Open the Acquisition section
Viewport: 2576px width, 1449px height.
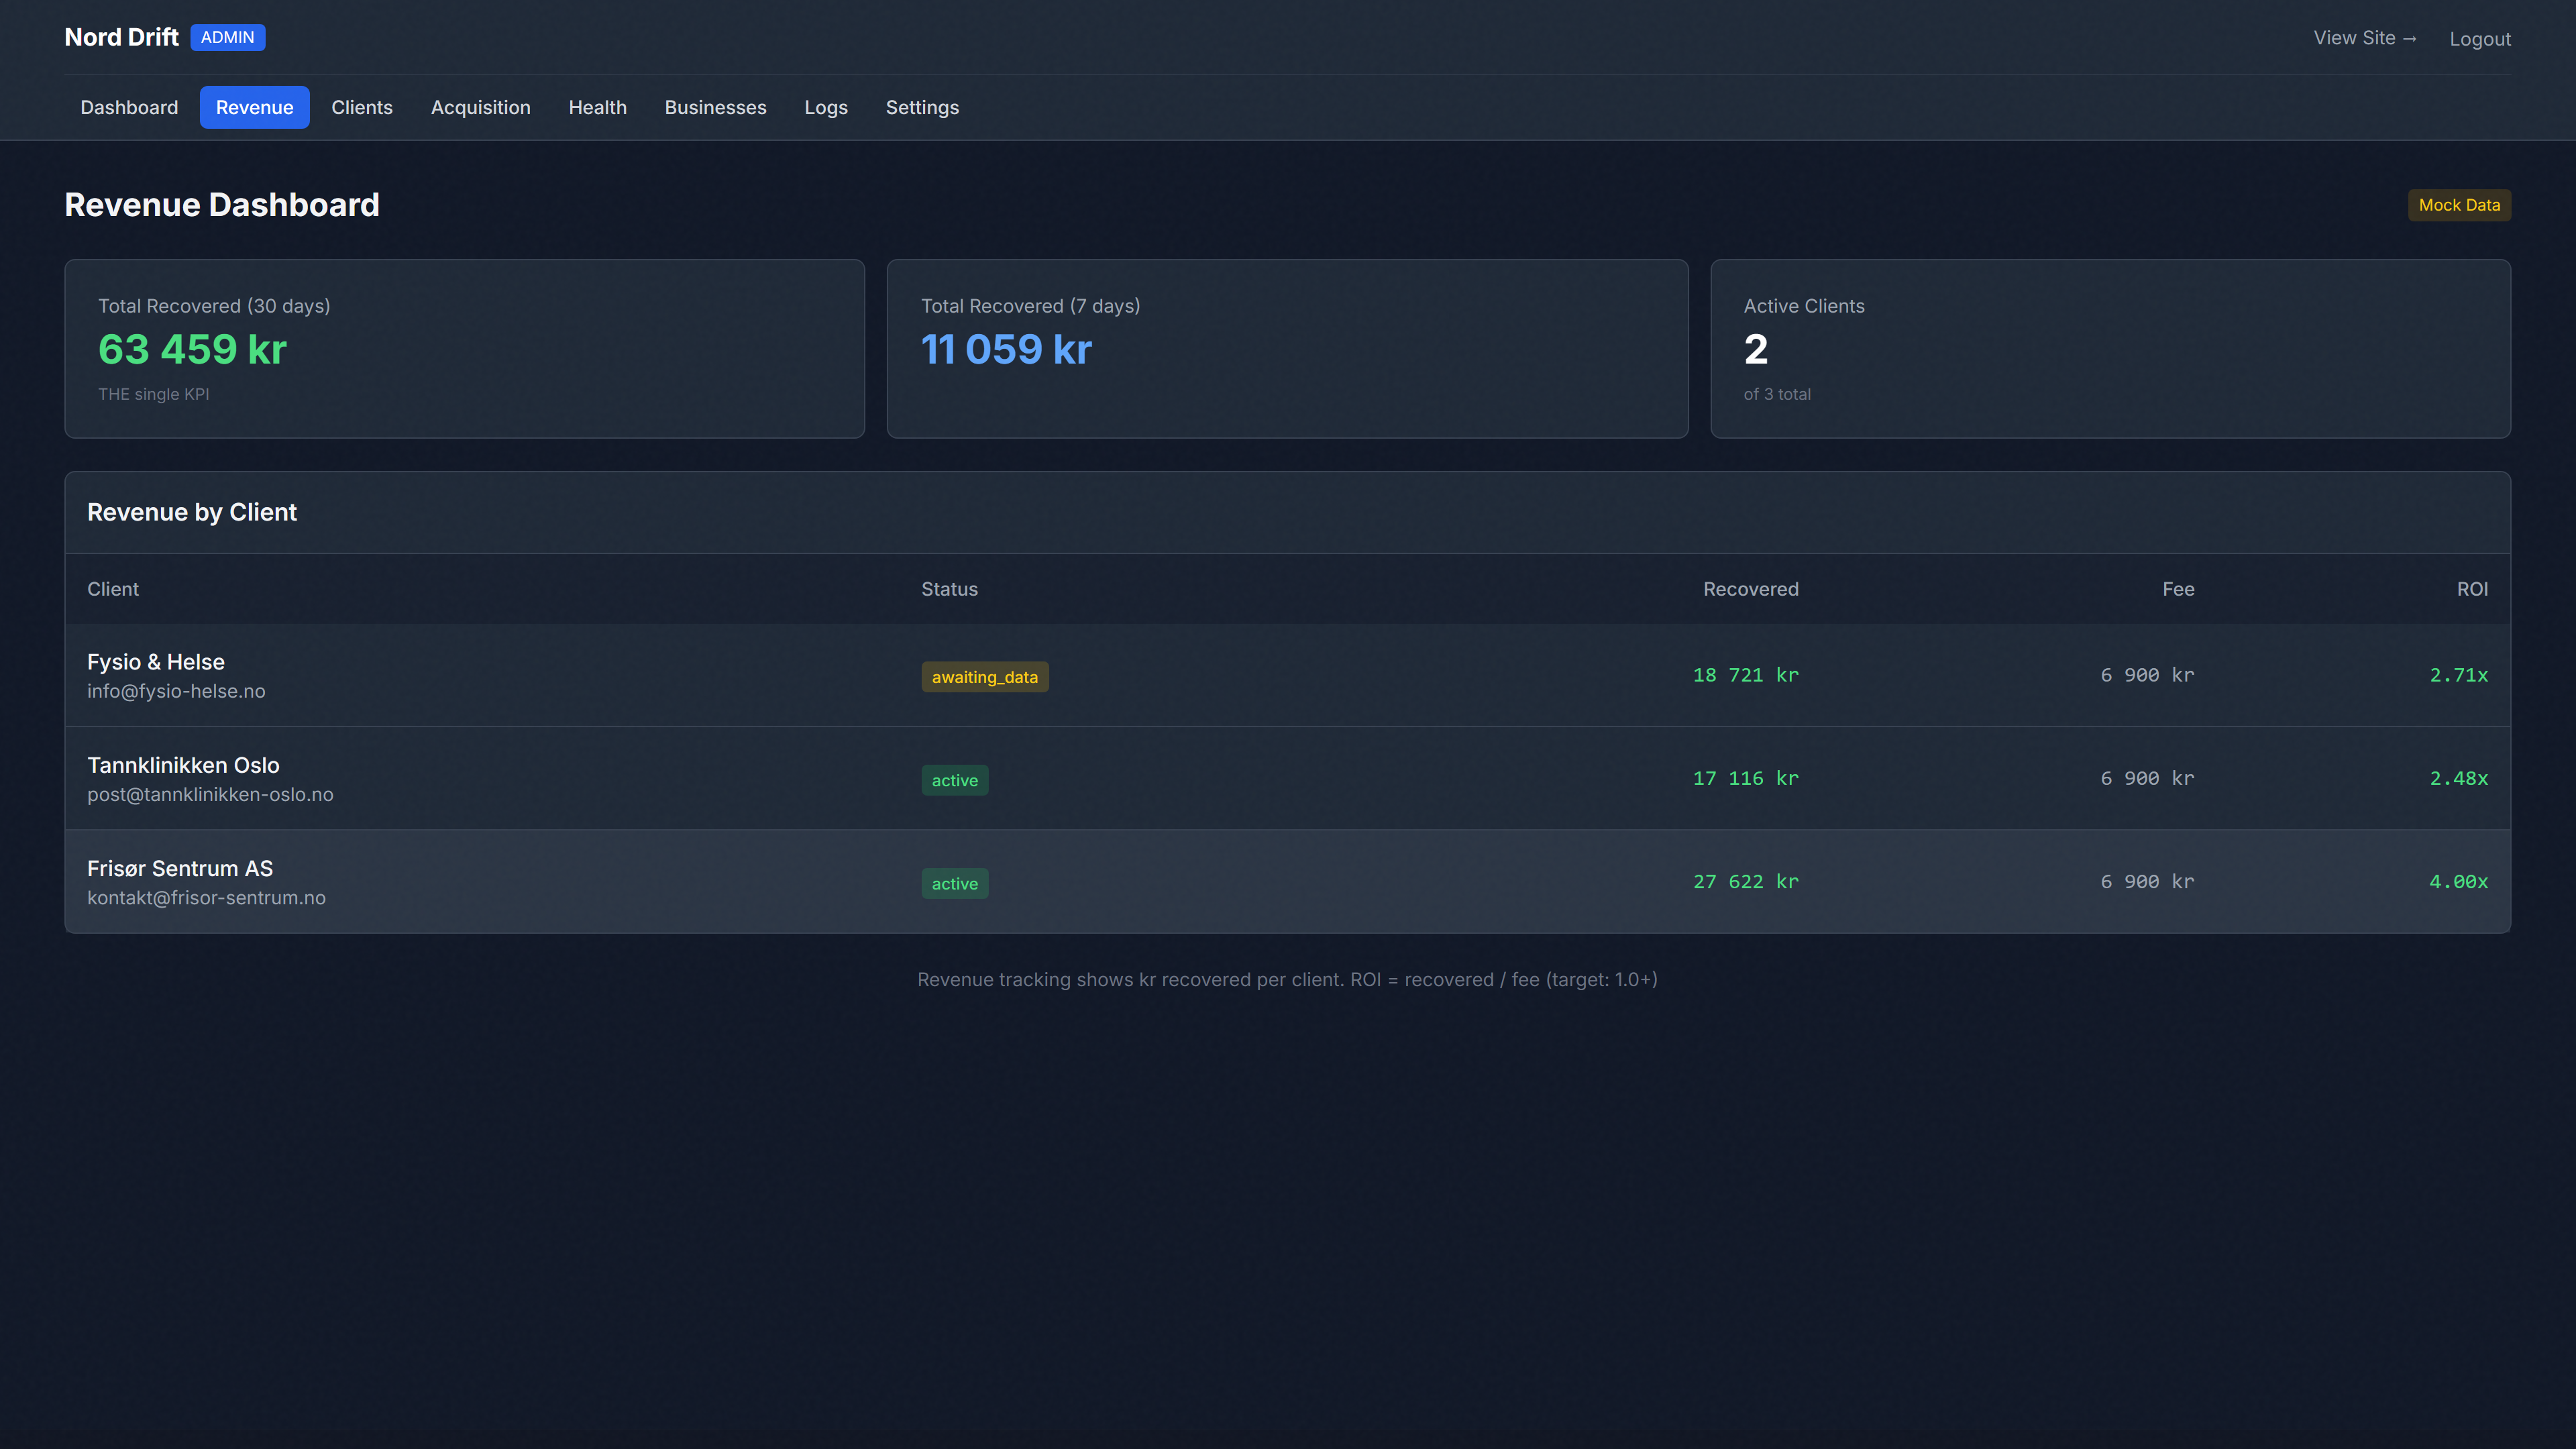click(481, 107)
